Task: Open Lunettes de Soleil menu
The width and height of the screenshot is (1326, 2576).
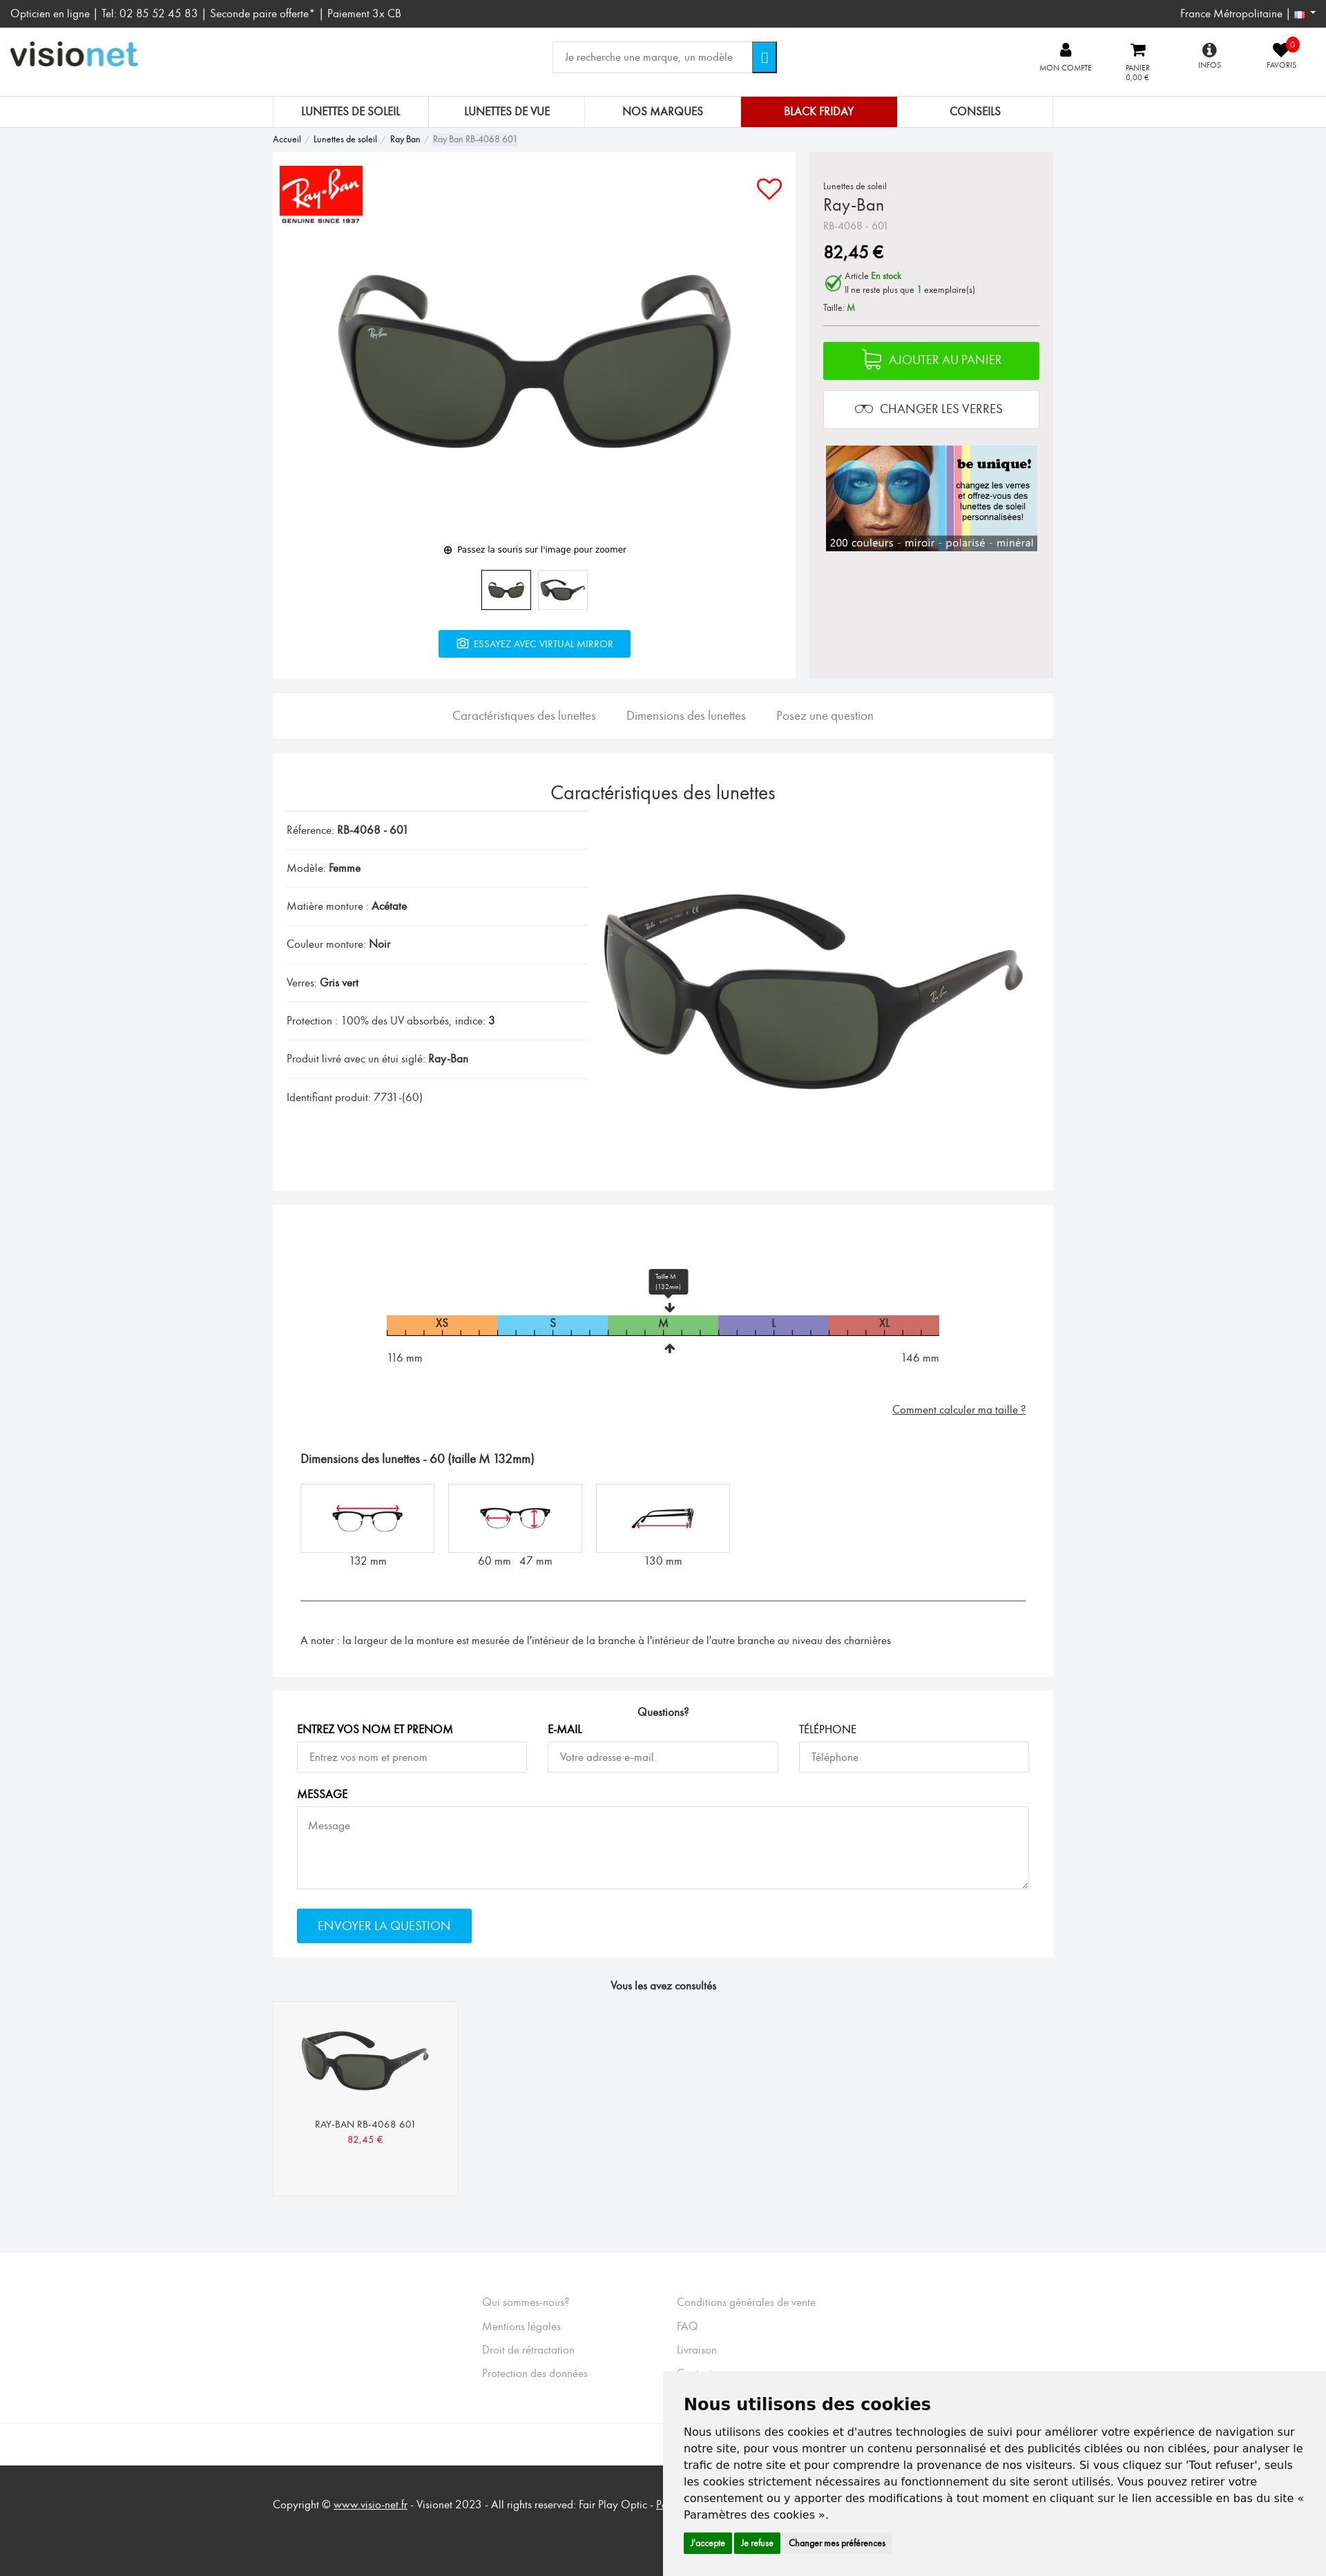Action: tap(351, 111)
